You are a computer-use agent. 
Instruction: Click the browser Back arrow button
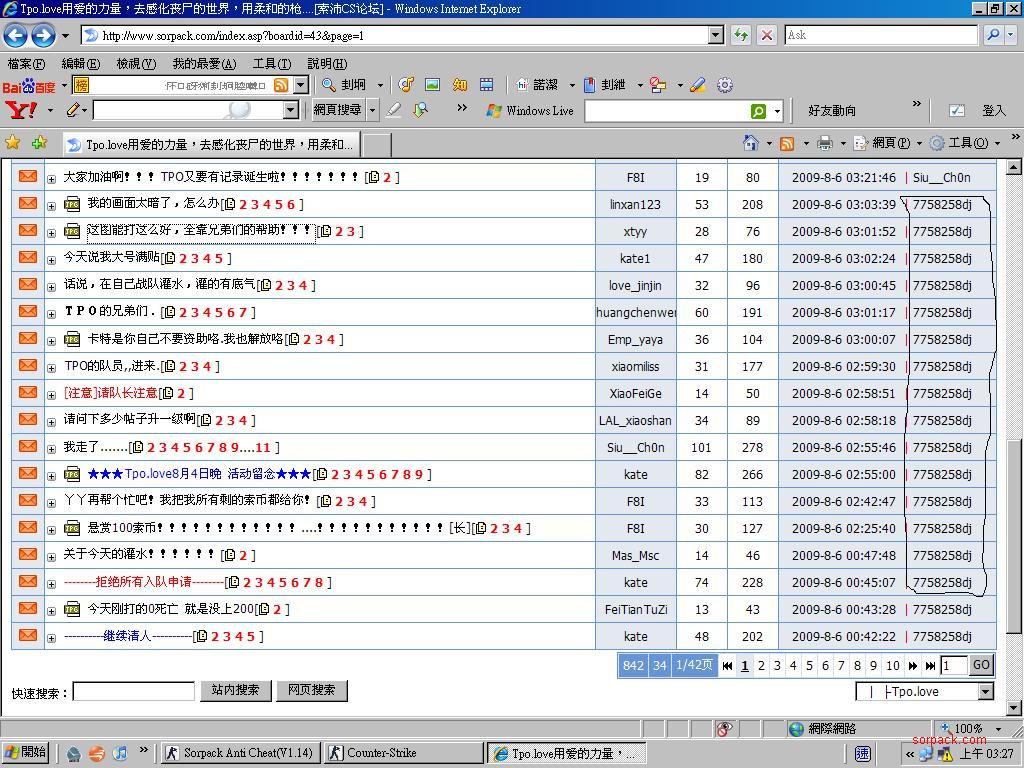(16, 35)
